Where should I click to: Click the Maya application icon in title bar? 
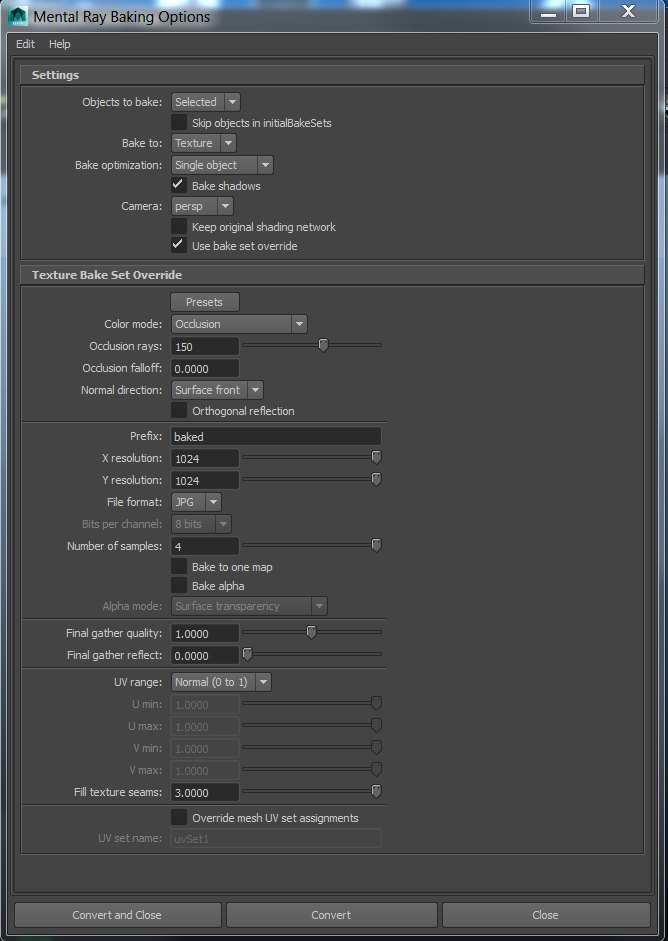coord(18,16)
